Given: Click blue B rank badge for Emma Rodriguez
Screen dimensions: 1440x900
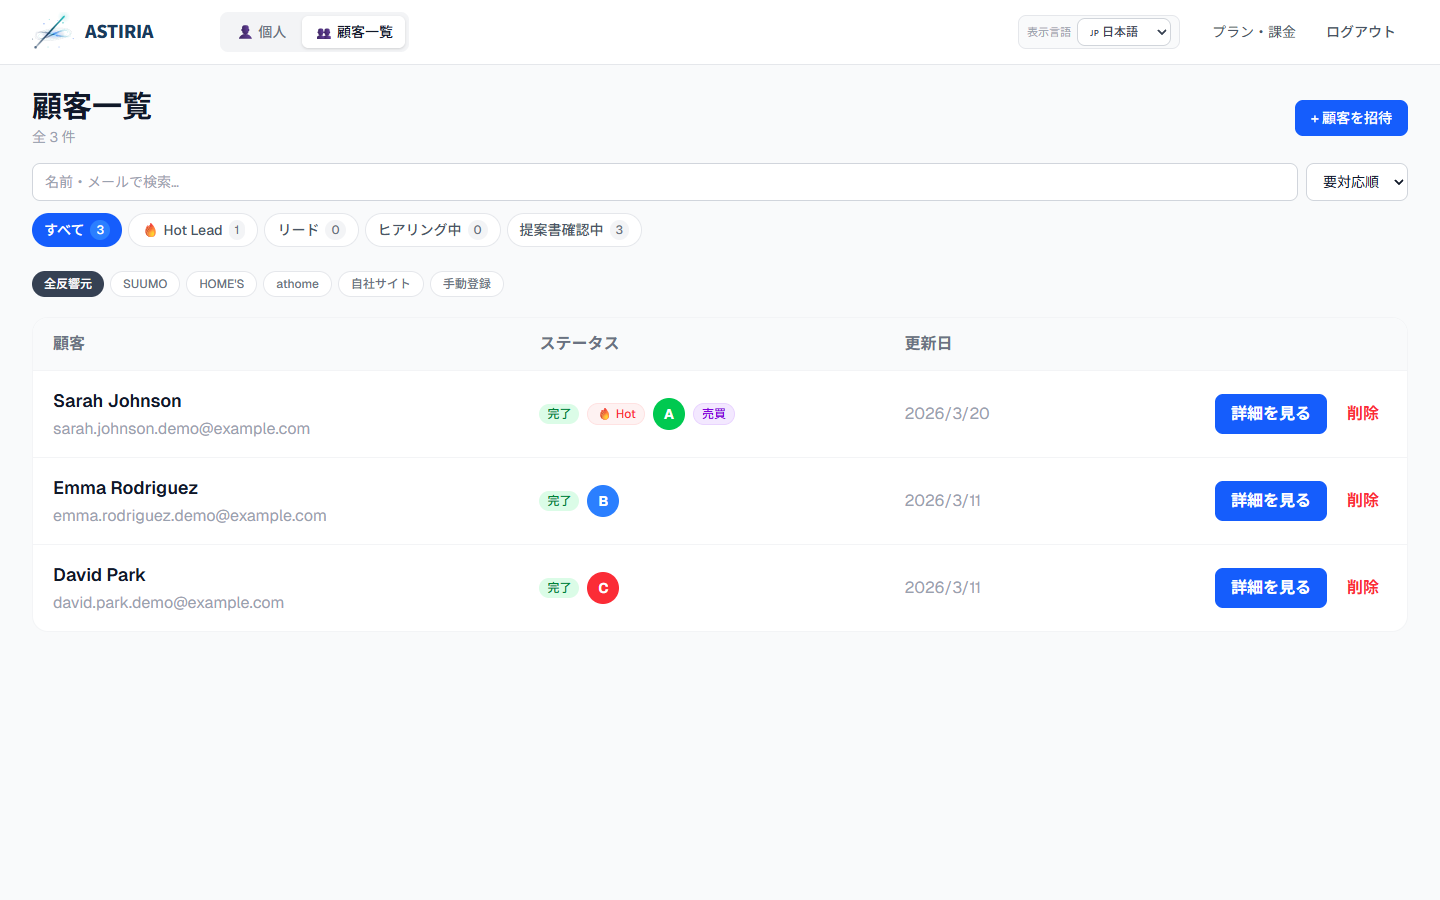Looking at the screenshot, I should click(602, 501).
